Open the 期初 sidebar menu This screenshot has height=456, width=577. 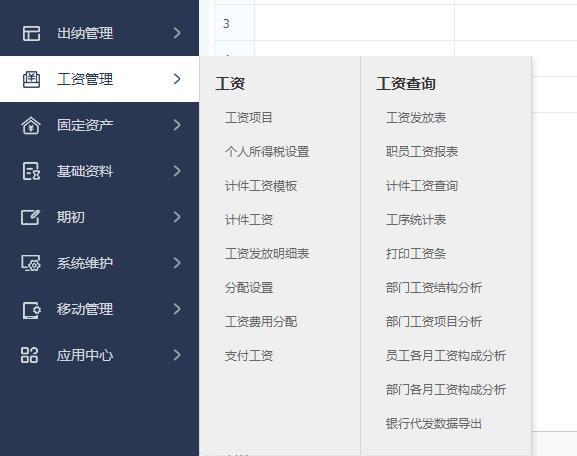point(99,217)
